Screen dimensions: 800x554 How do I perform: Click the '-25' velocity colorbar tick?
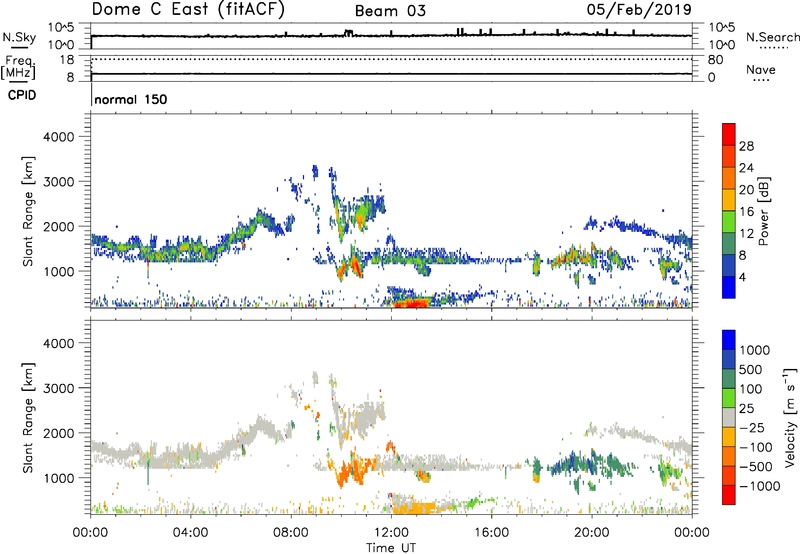752,427
